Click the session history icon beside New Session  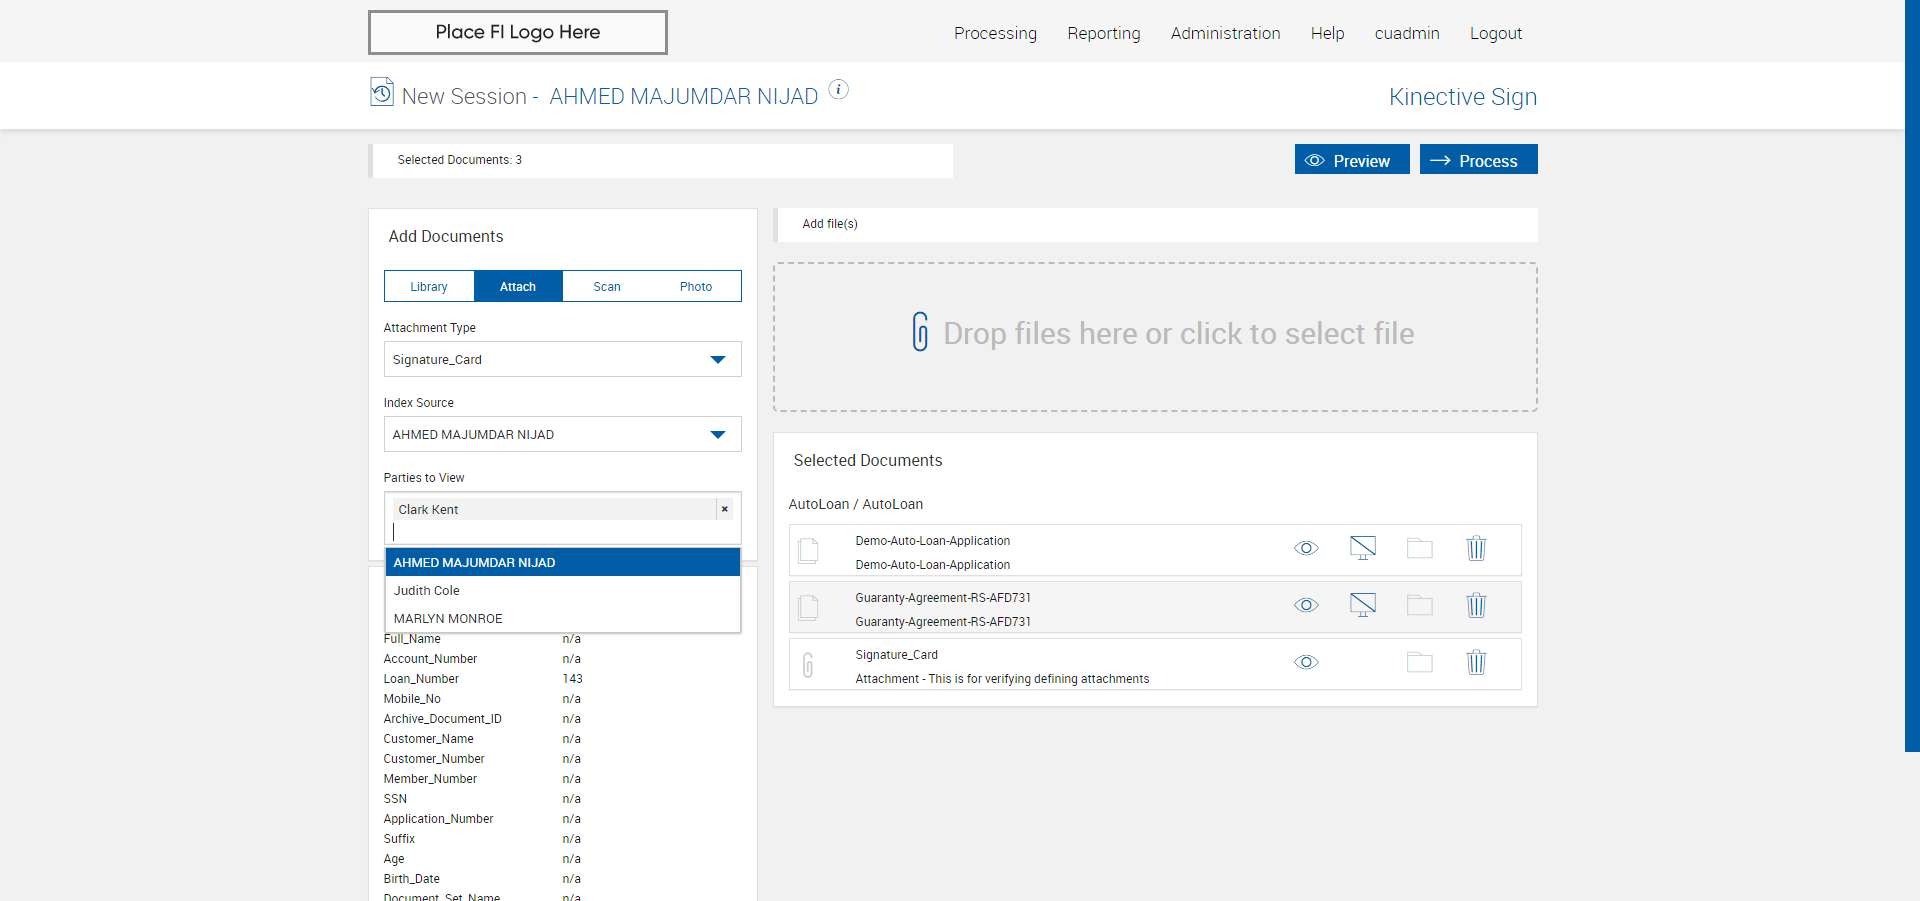(381, 92)
